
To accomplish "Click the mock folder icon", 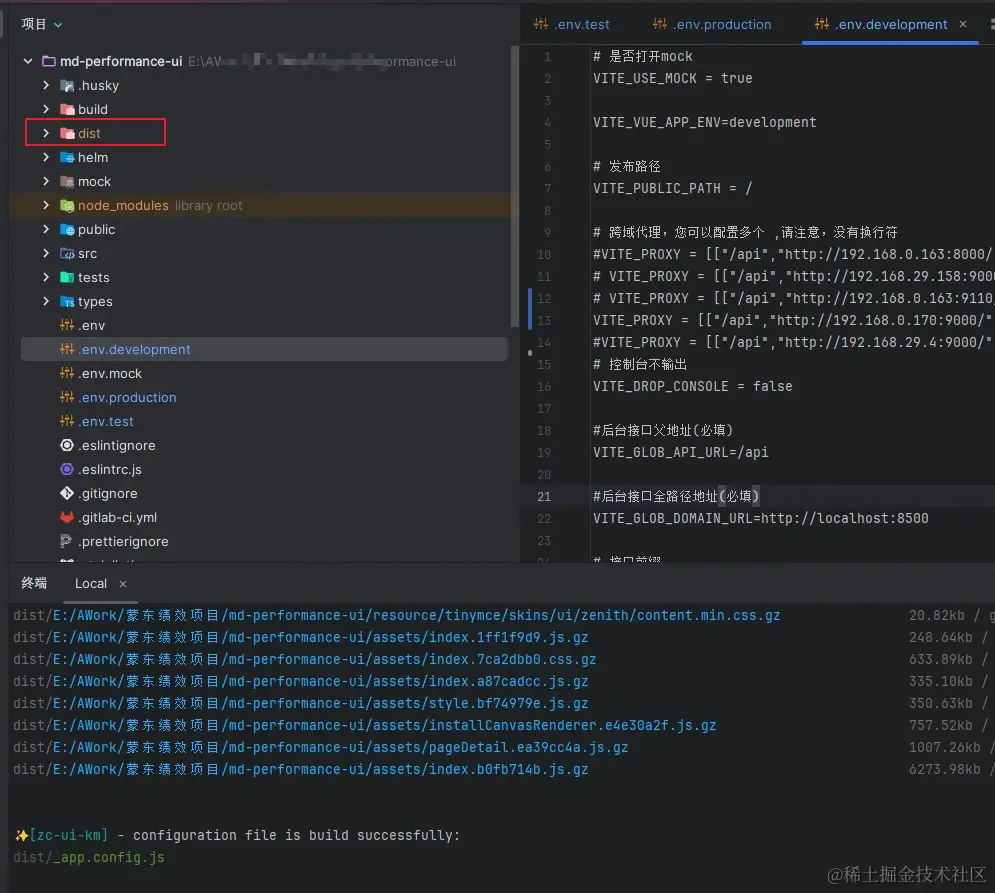I will pos(67,182).
